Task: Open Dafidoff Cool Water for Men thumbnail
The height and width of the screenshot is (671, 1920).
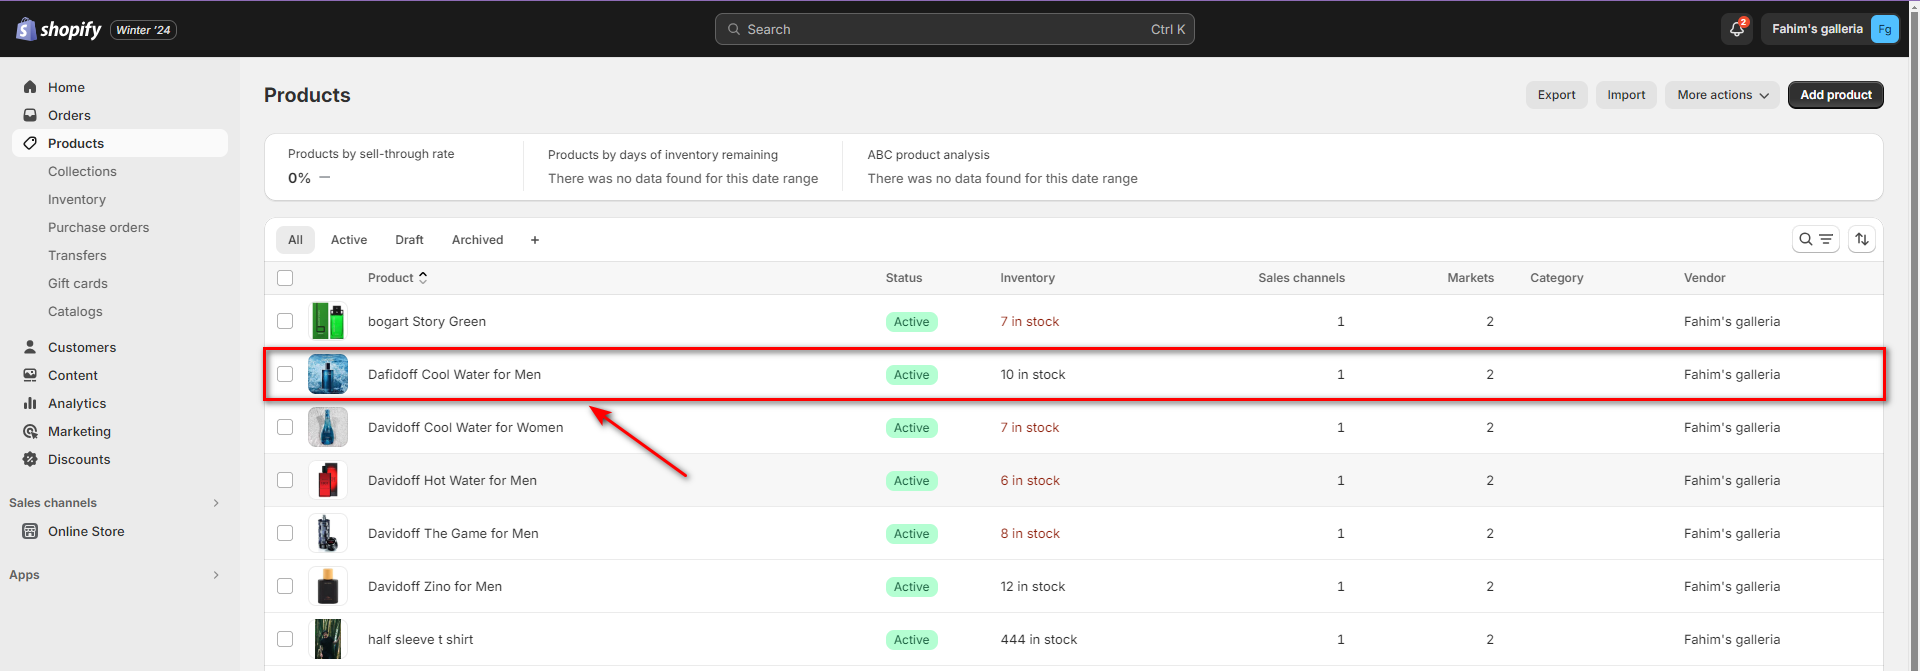Action: click(328, 374)
